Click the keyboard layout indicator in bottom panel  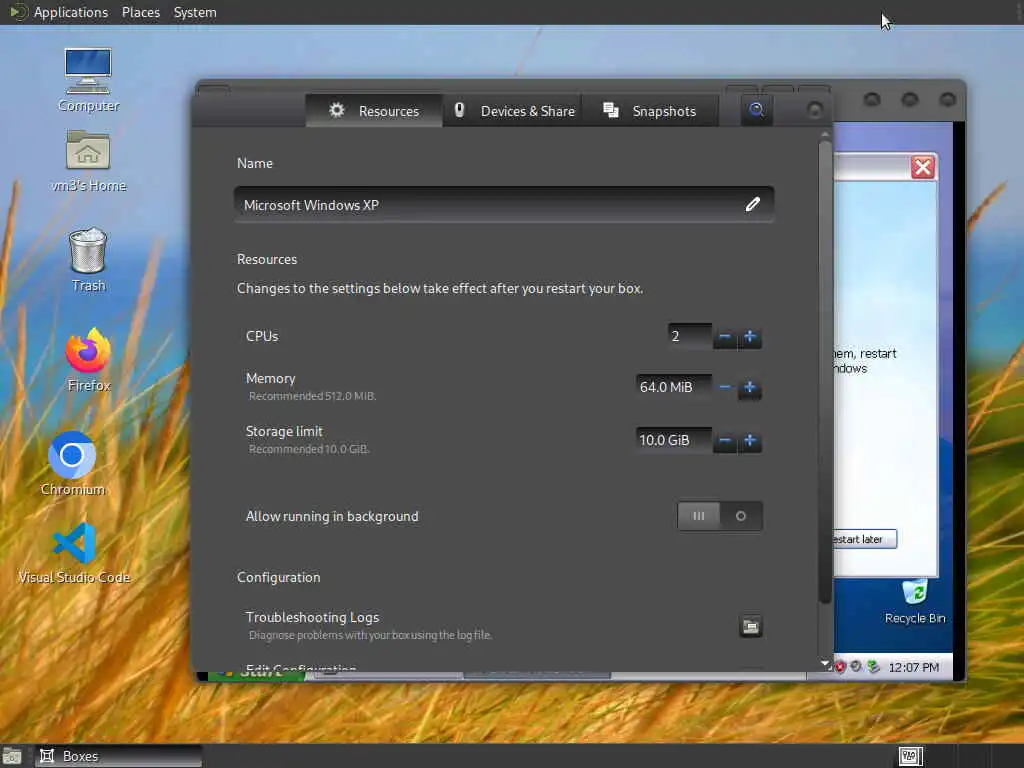[x=910, y=756]
